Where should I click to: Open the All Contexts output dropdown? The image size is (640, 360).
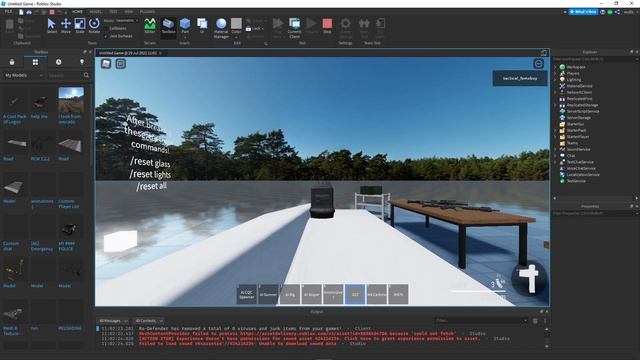(x=148, y=321)
